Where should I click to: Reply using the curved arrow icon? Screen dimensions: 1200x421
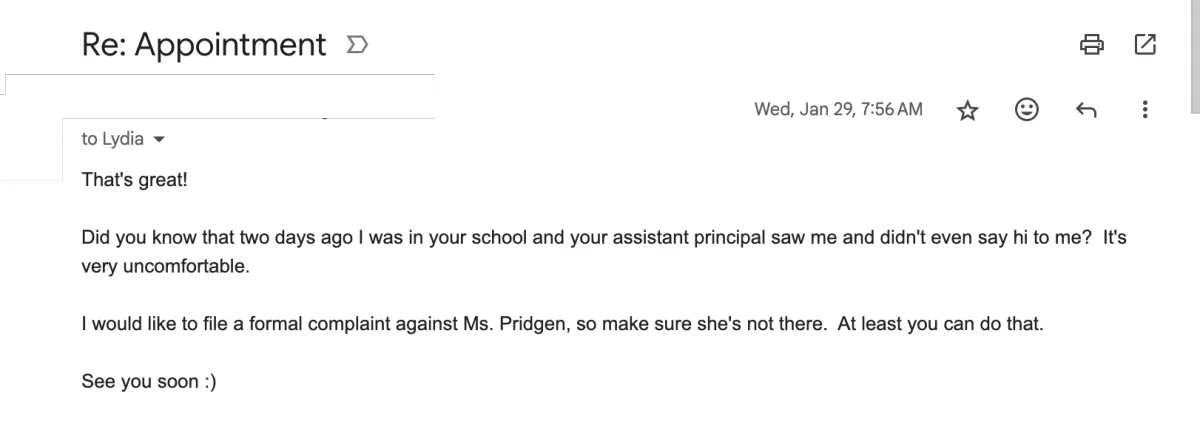coord(1085,110)
